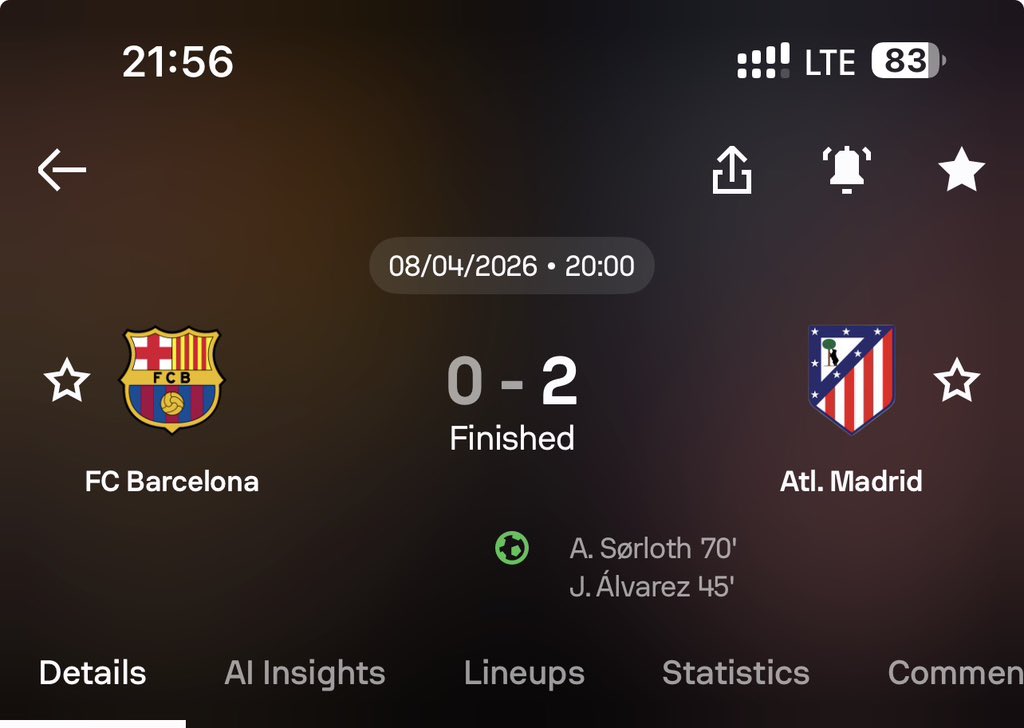Tap the FC Barcelona team name
Viewport: 1024px width, 728px height.
172,481
